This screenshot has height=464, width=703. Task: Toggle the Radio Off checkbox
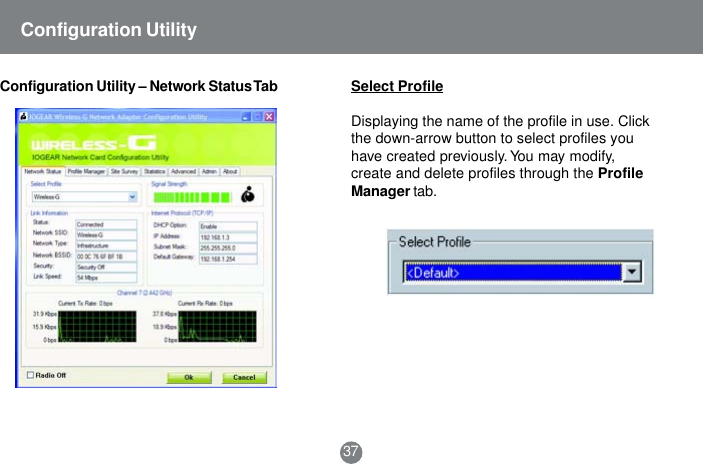point(30,375)
